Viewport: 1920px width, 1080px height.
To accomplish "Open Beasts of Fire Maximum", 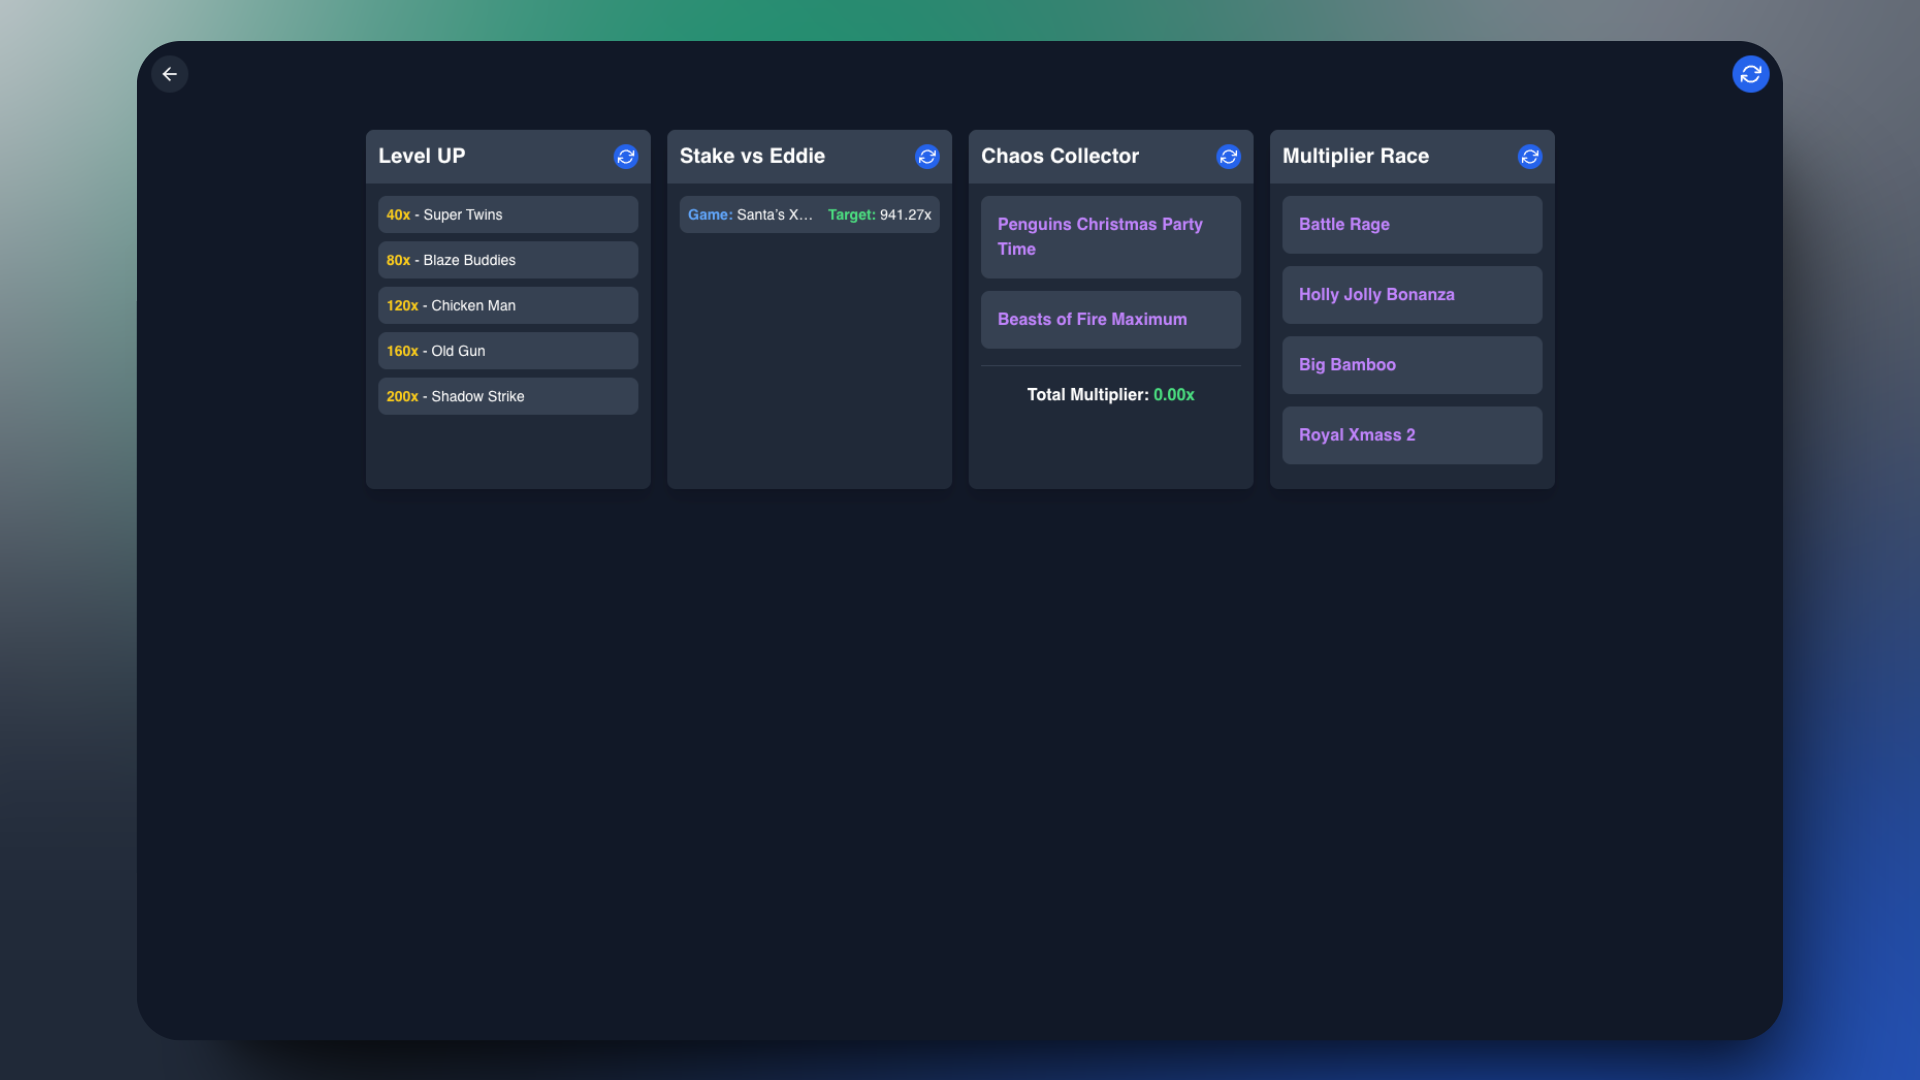I will click(1110, 320).
